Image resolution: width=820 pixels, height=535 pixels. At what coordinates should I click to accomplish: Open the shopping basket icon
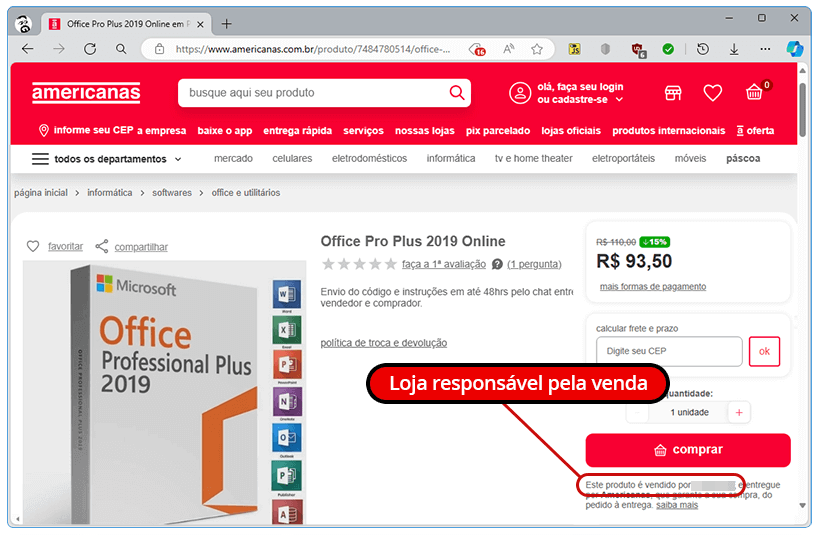(x=754, y=93)
